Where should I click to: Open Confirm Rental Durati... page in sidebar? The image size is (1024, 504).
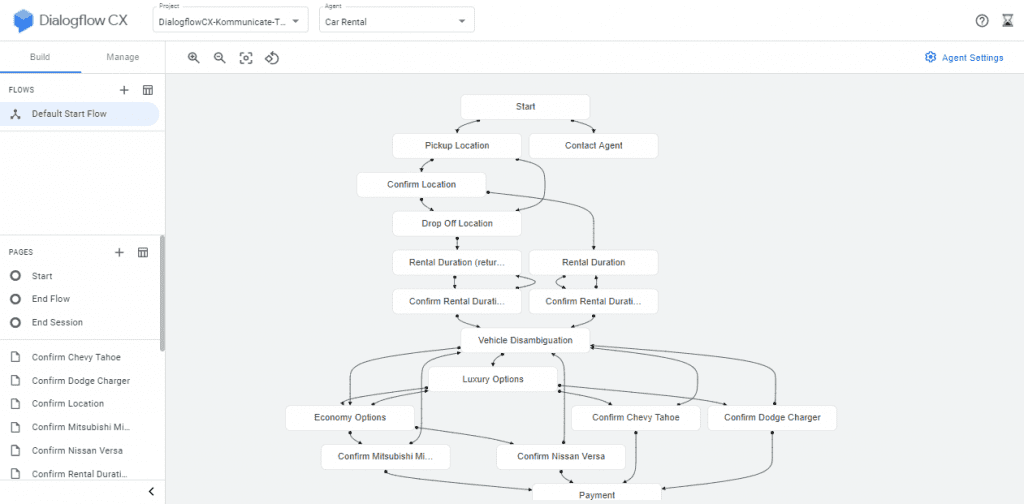[x=80, y=474]
